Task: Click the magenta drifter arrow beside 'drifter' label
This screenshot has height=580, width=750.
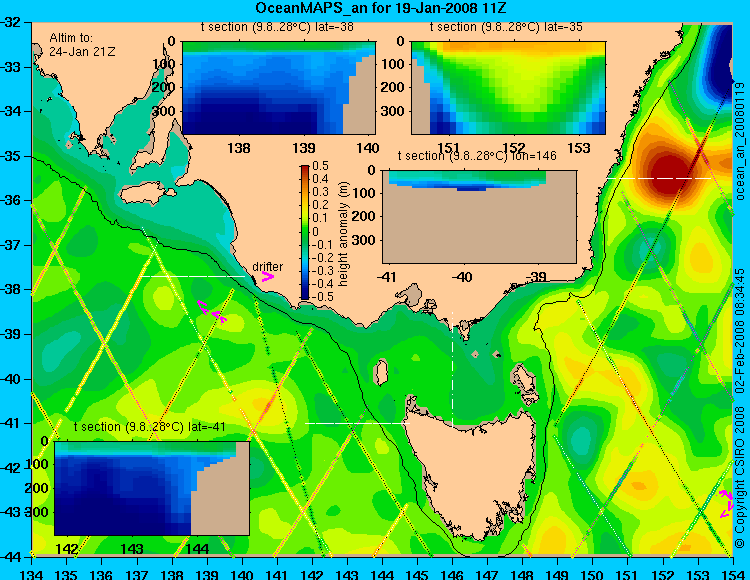Action: 267,276
